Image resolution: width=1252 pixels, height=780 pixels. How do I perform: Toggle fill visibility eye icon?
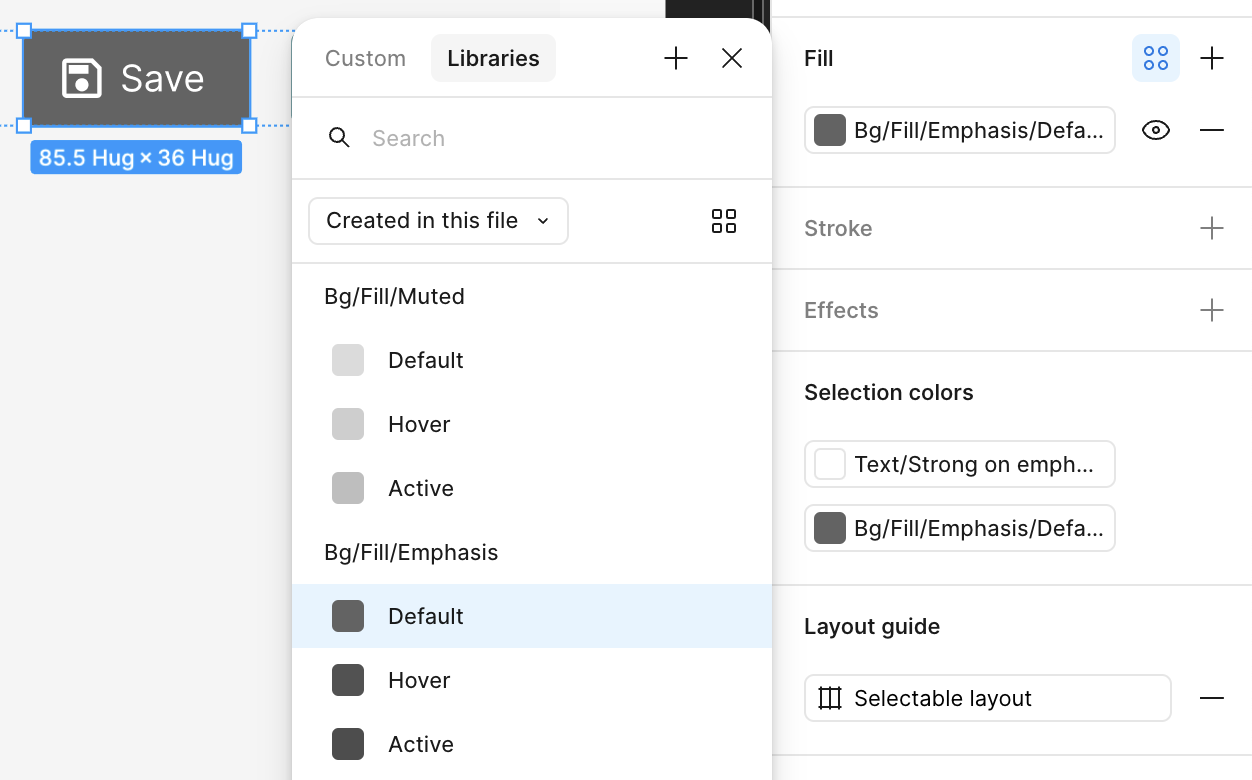(x=1156, y=131)
